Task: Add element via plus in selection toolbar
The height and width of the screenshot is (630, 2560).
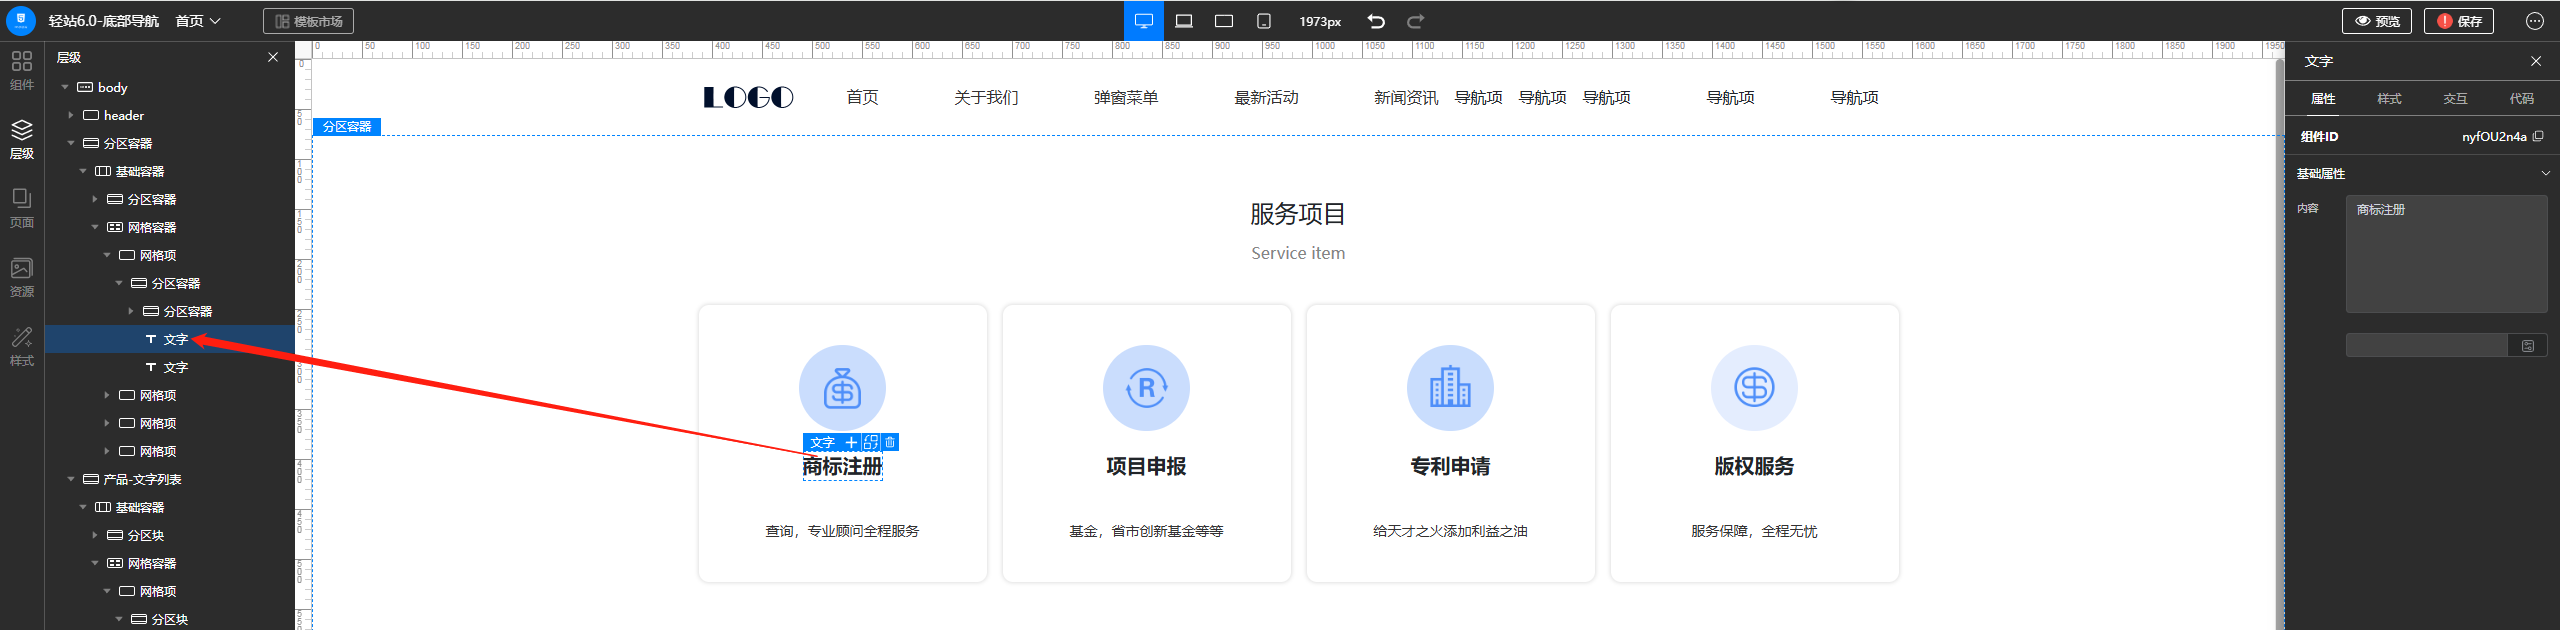Action: [851, 442]
